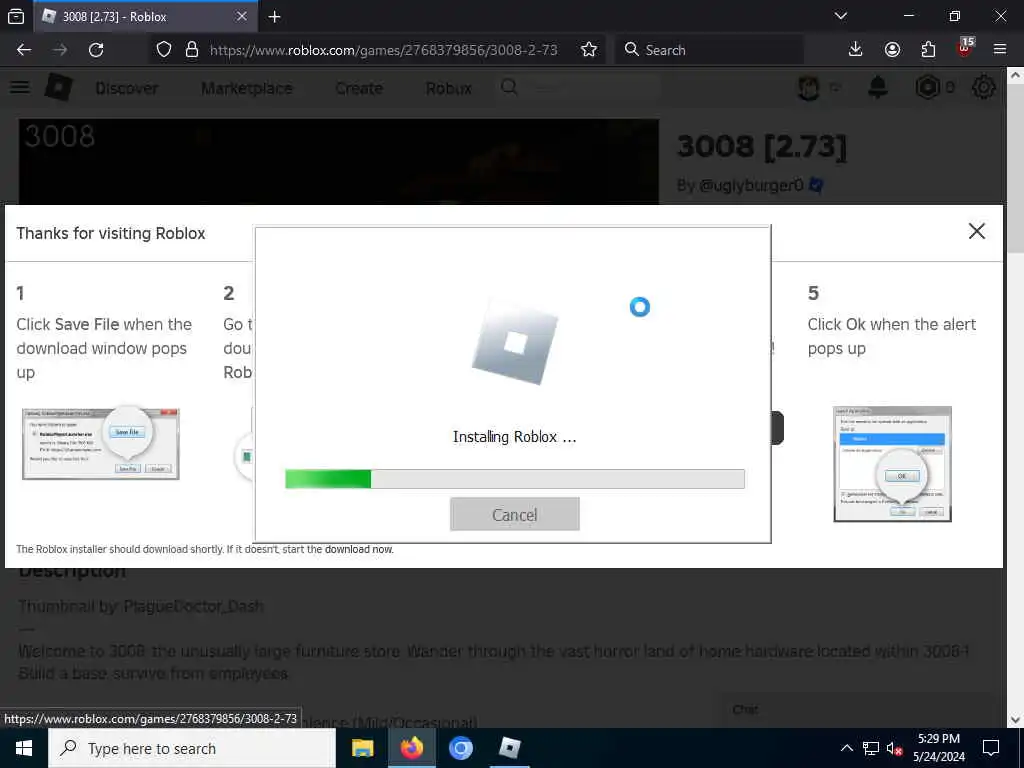This screenshot has width=1024, height=768.
Task: Open Firefox account icon
Action: (x=892, y=50)
